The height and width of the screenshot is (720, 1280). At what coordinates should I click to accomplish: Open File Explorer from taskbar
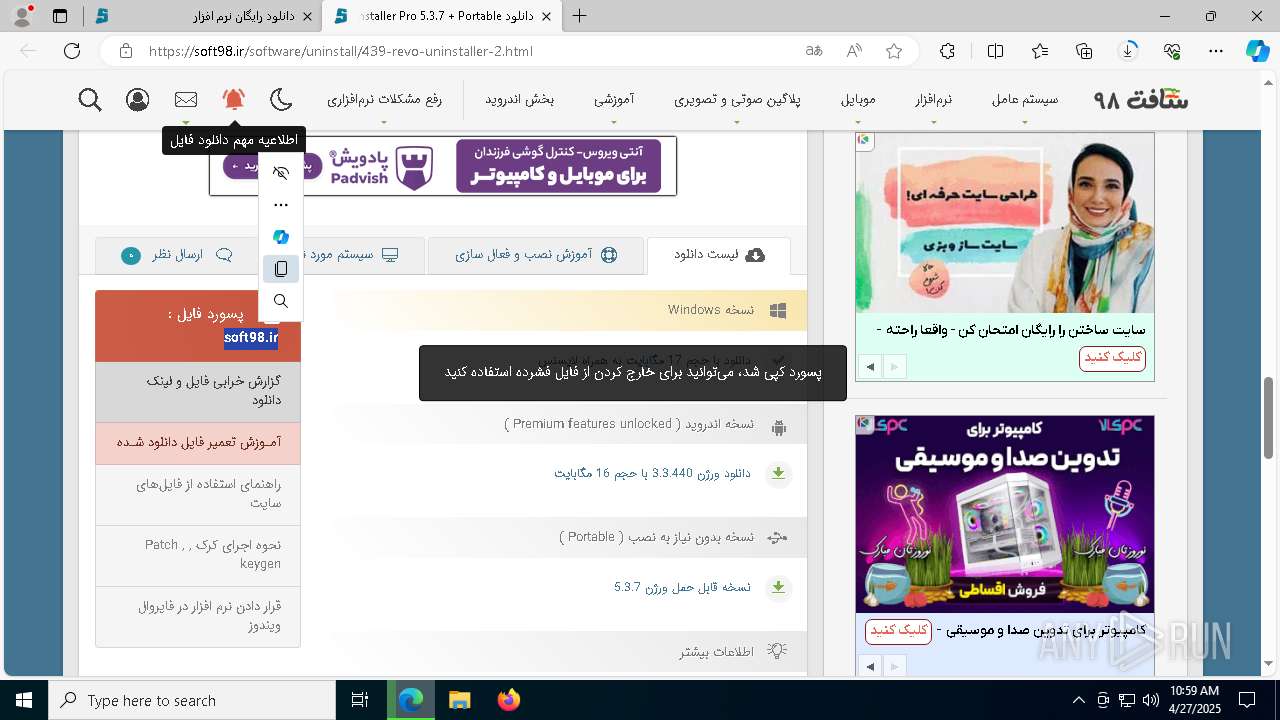(x=460, y=700)
